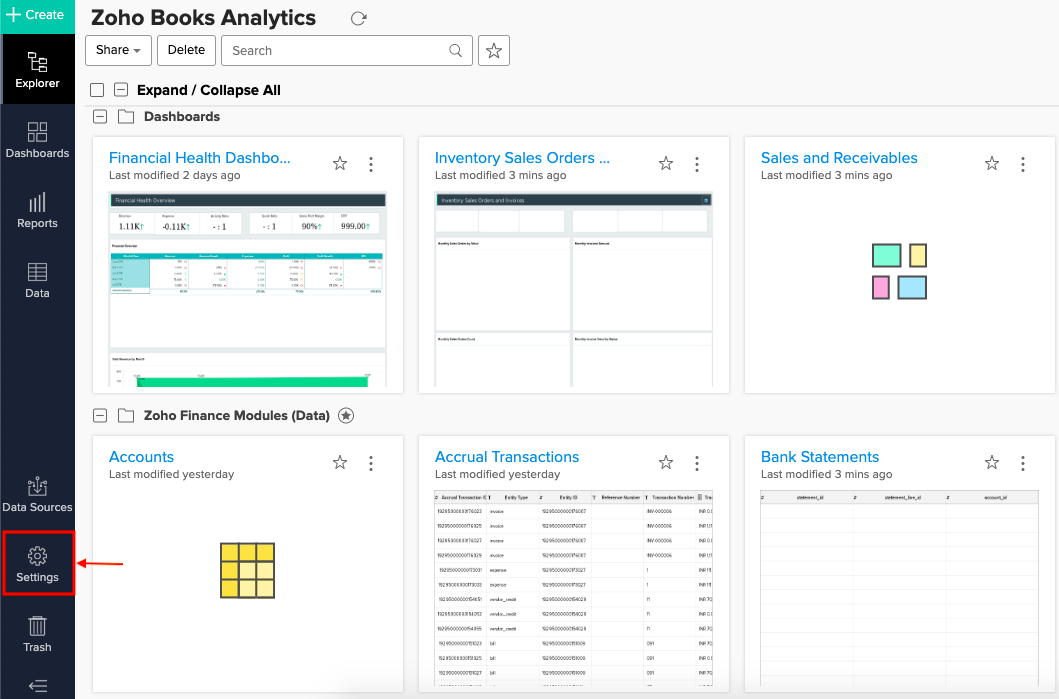Image resolution: width=1059 pixels, height=699 pixels.
Task: Select the Explorer tab in sidebar
Action: tap(37, 70)
